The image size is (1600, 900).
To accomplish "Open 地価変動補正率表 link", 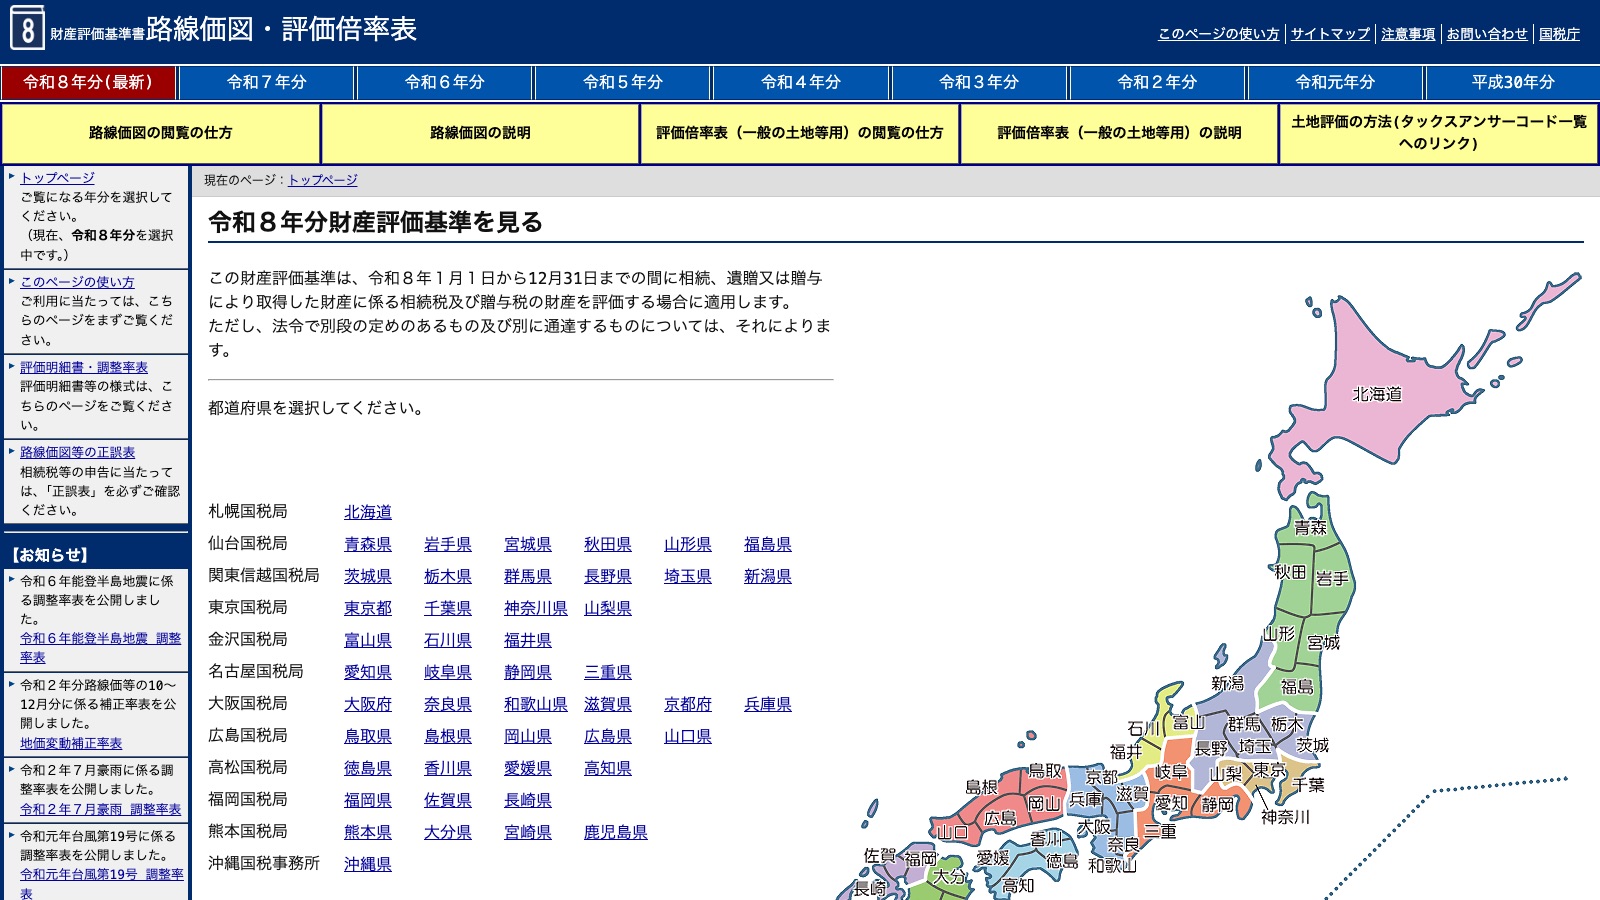I will 71,744.
